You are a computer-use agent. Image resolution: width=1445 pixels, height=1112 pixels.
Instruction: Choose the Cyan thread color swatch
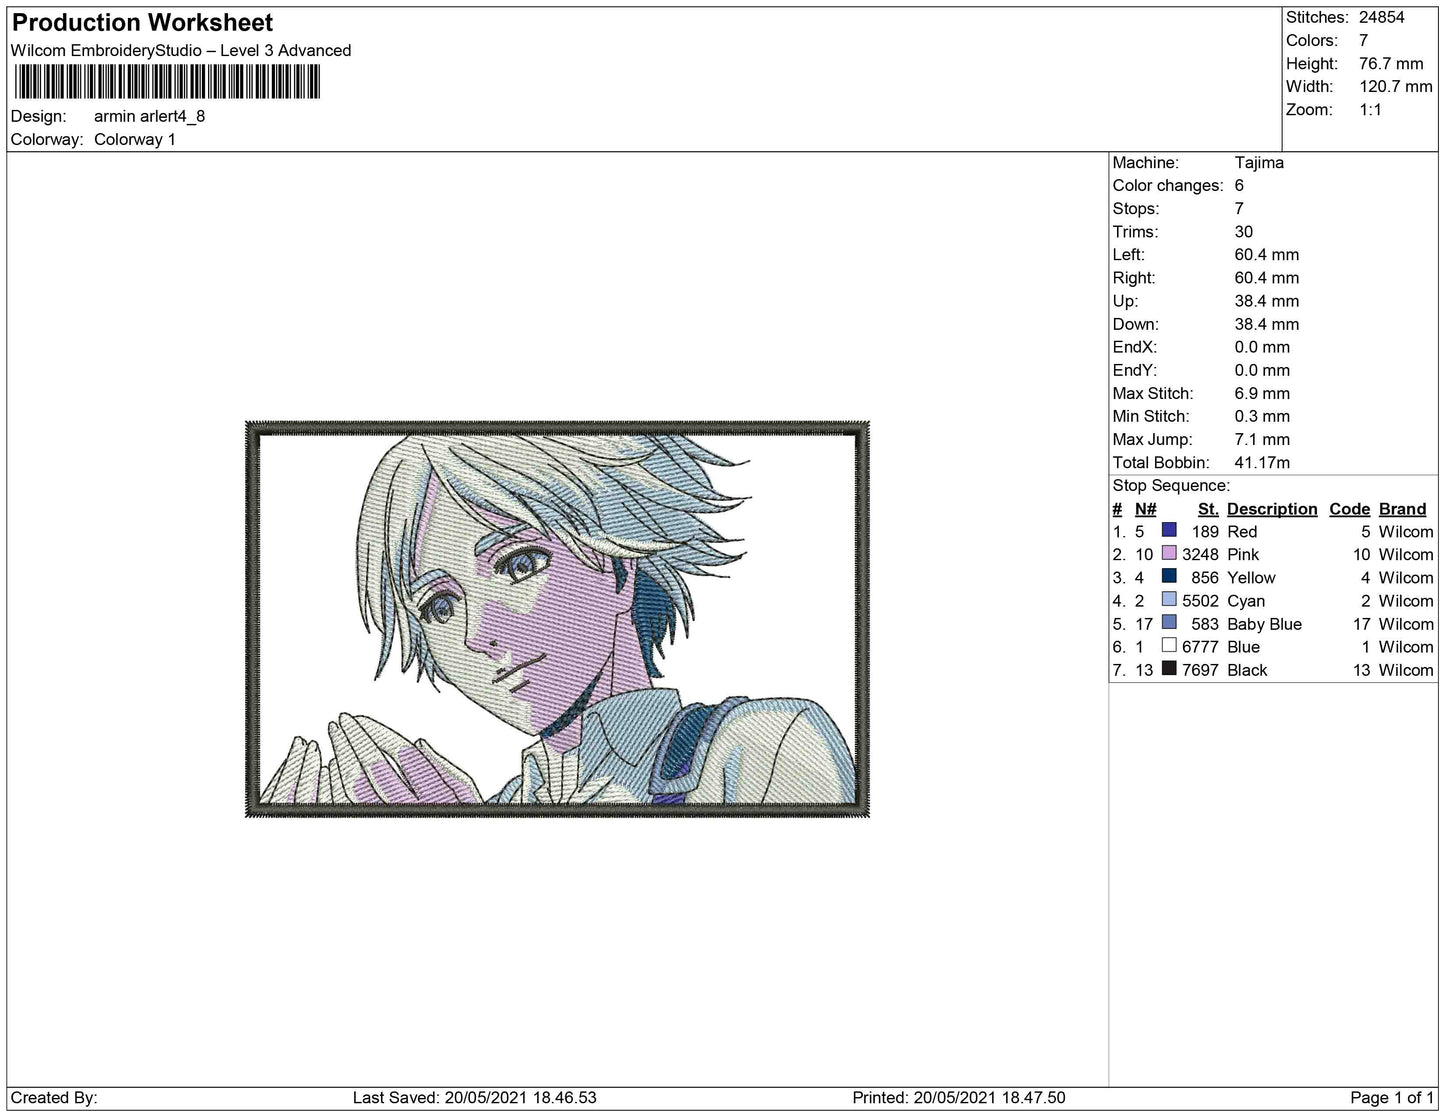(1168, 599)
